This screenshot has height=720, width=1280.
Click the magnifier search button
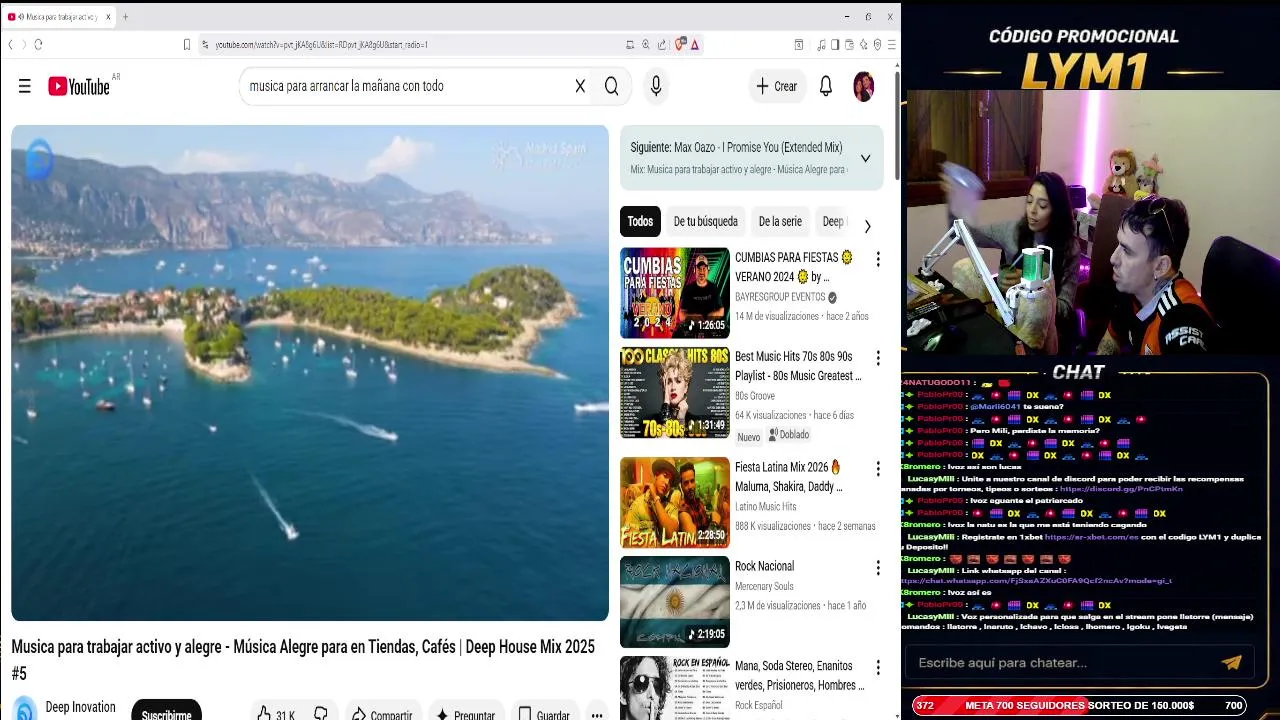coord(611,86)
